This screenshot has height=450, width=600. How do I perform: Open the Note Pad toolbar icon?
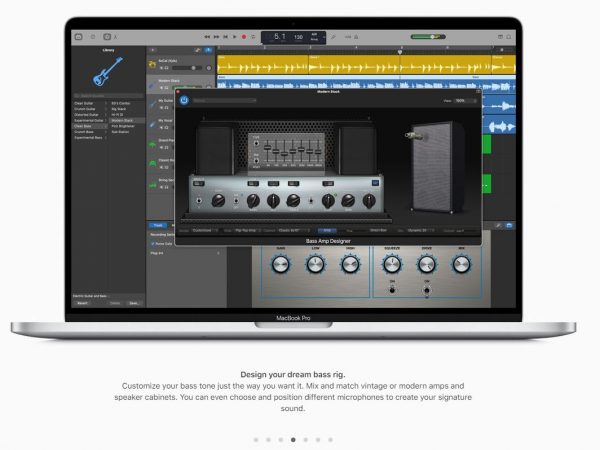point(500,37)
